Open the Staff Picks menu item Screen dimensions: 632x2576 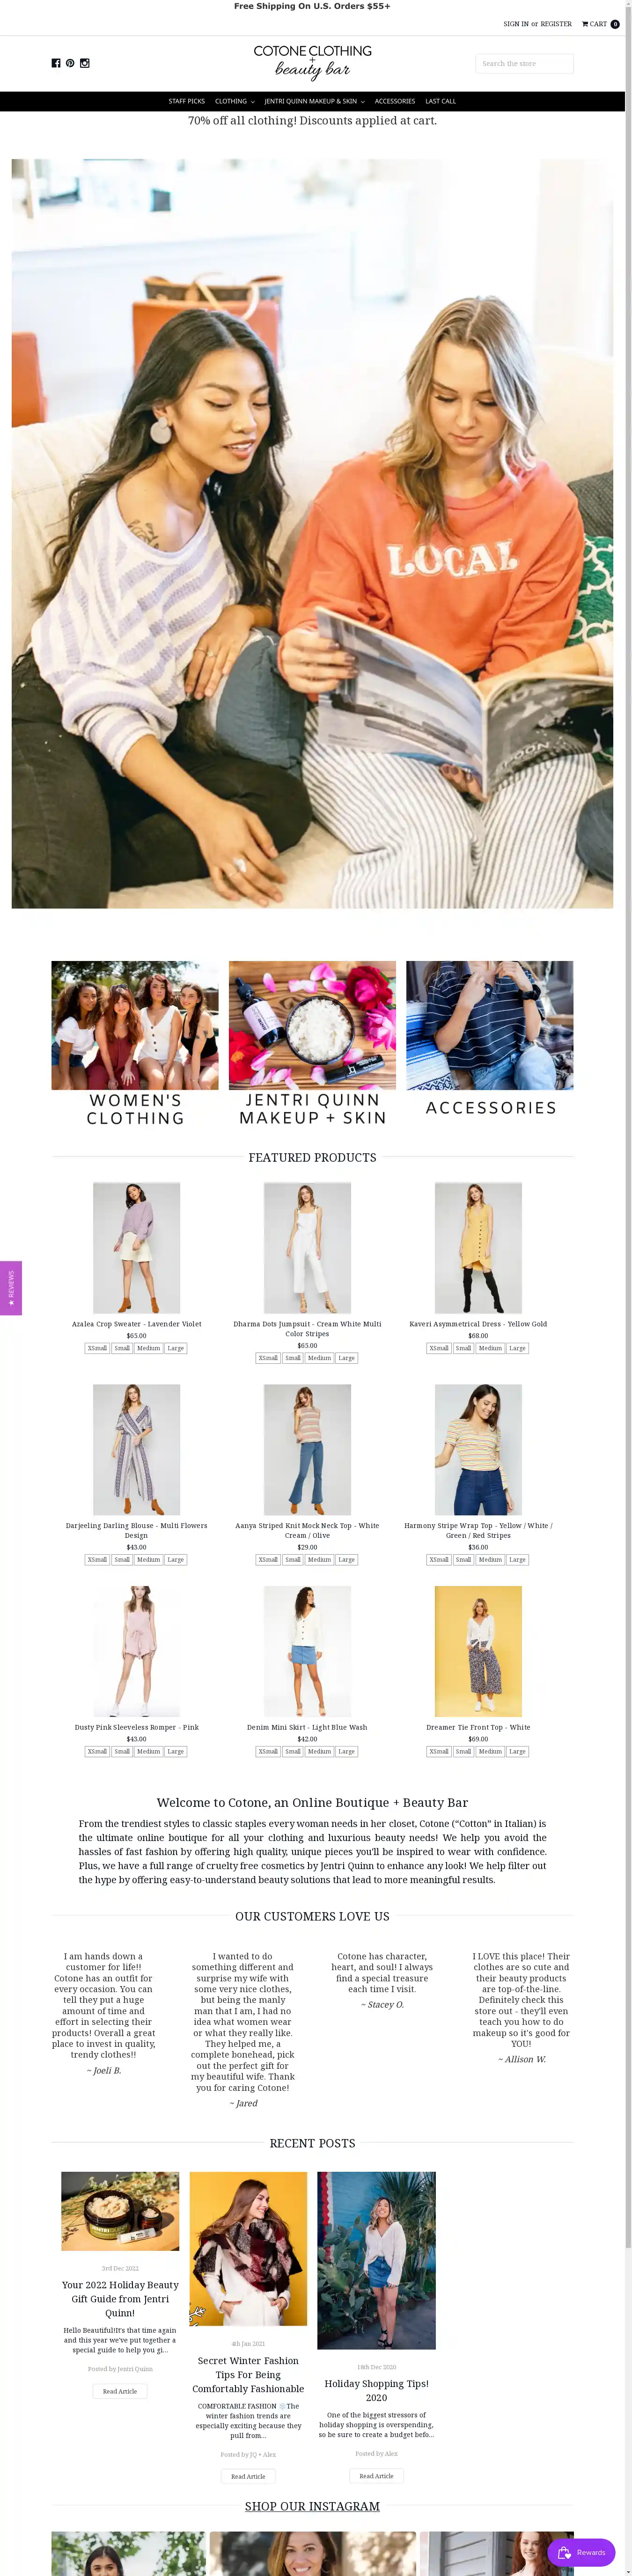pos(186,101)
